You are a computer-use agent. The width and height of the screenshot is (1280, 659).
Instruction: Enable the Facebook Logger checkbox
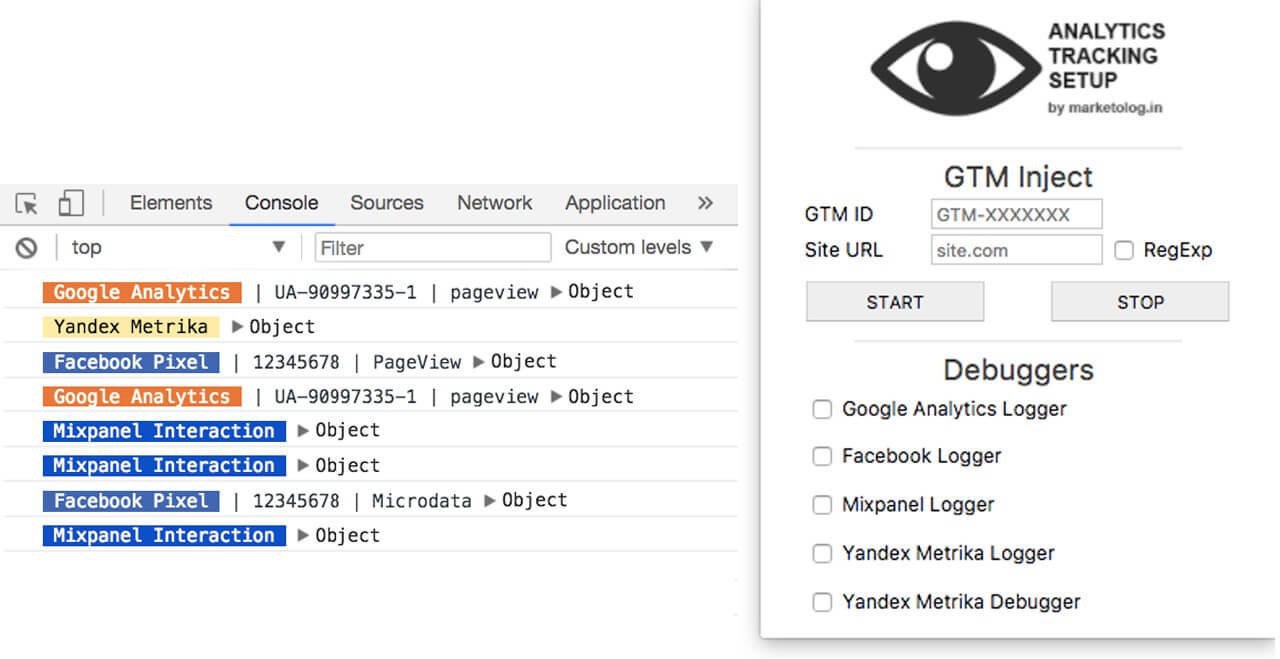click(822, 456)
